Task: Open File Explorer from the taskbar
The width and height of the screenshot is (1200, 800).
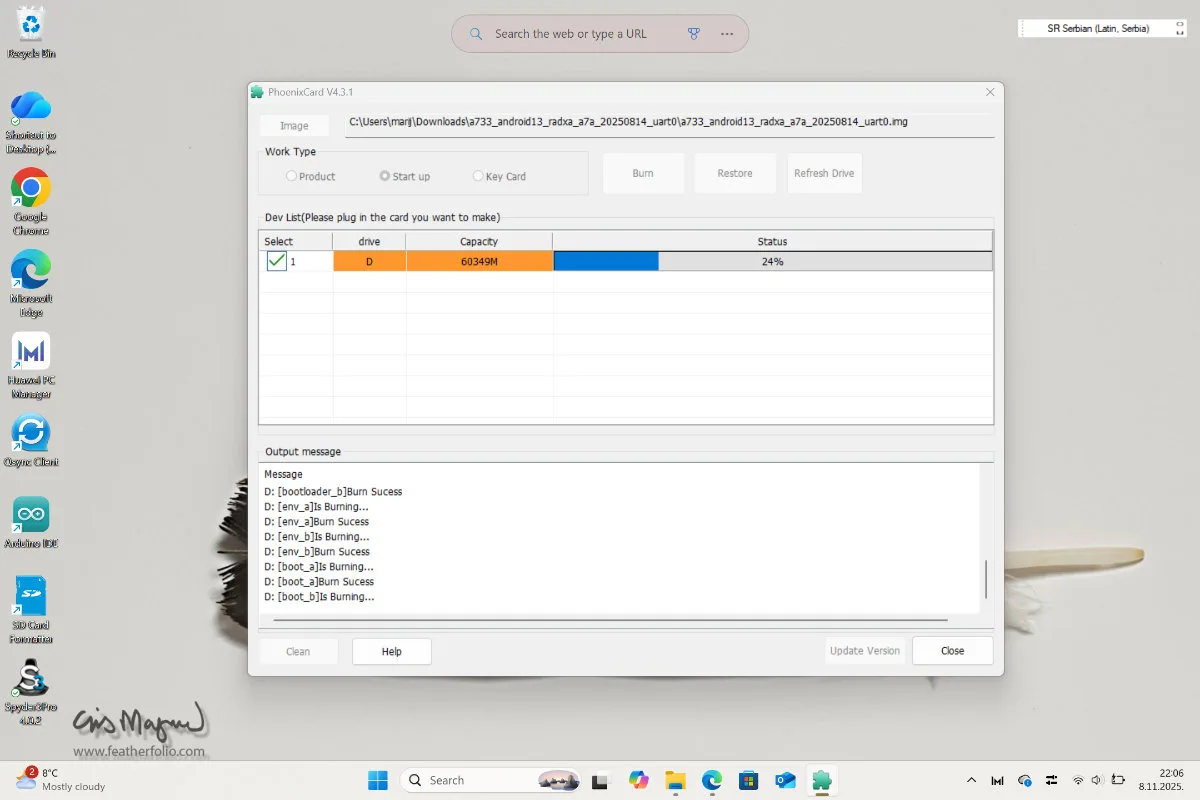Action: point(675,780)
